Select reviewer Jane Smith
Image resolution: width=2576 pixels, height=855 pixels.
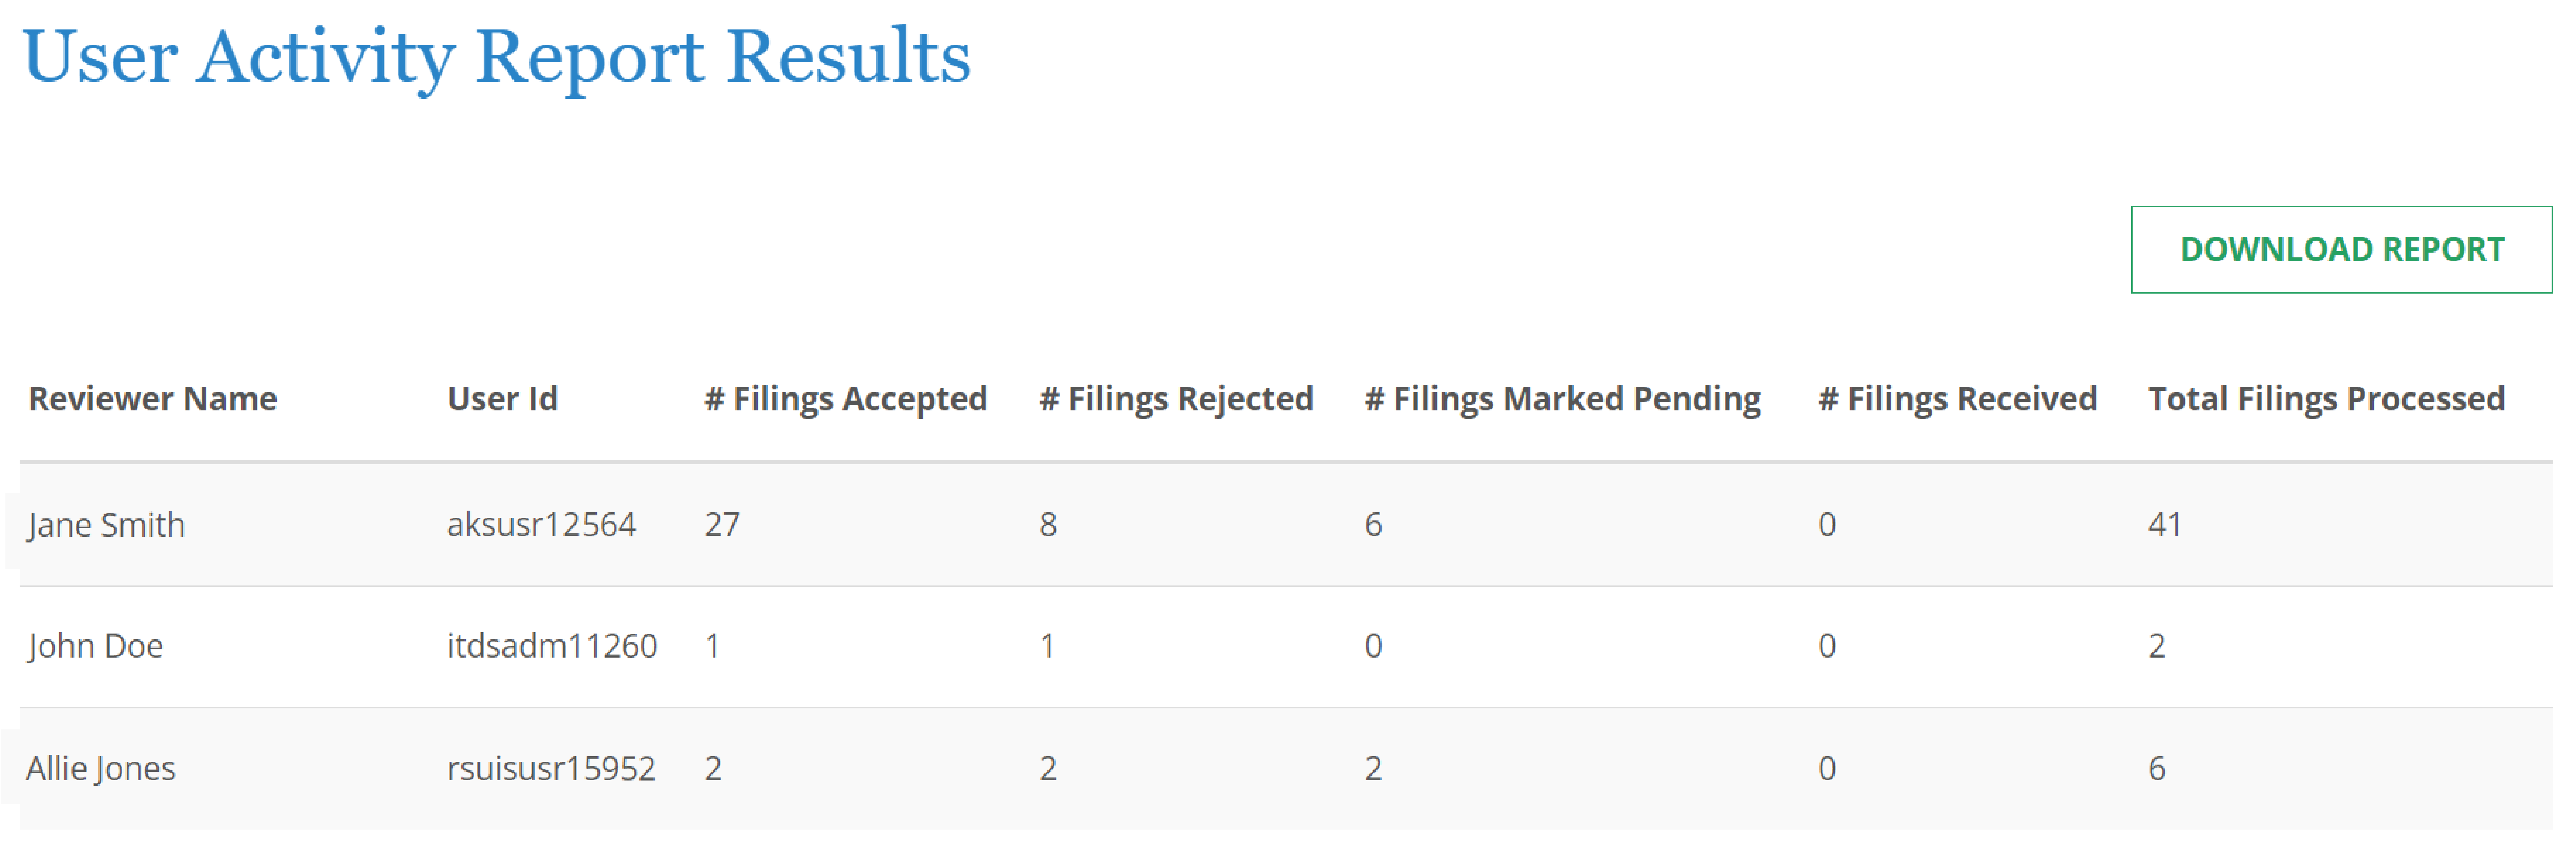click(106, 524)
